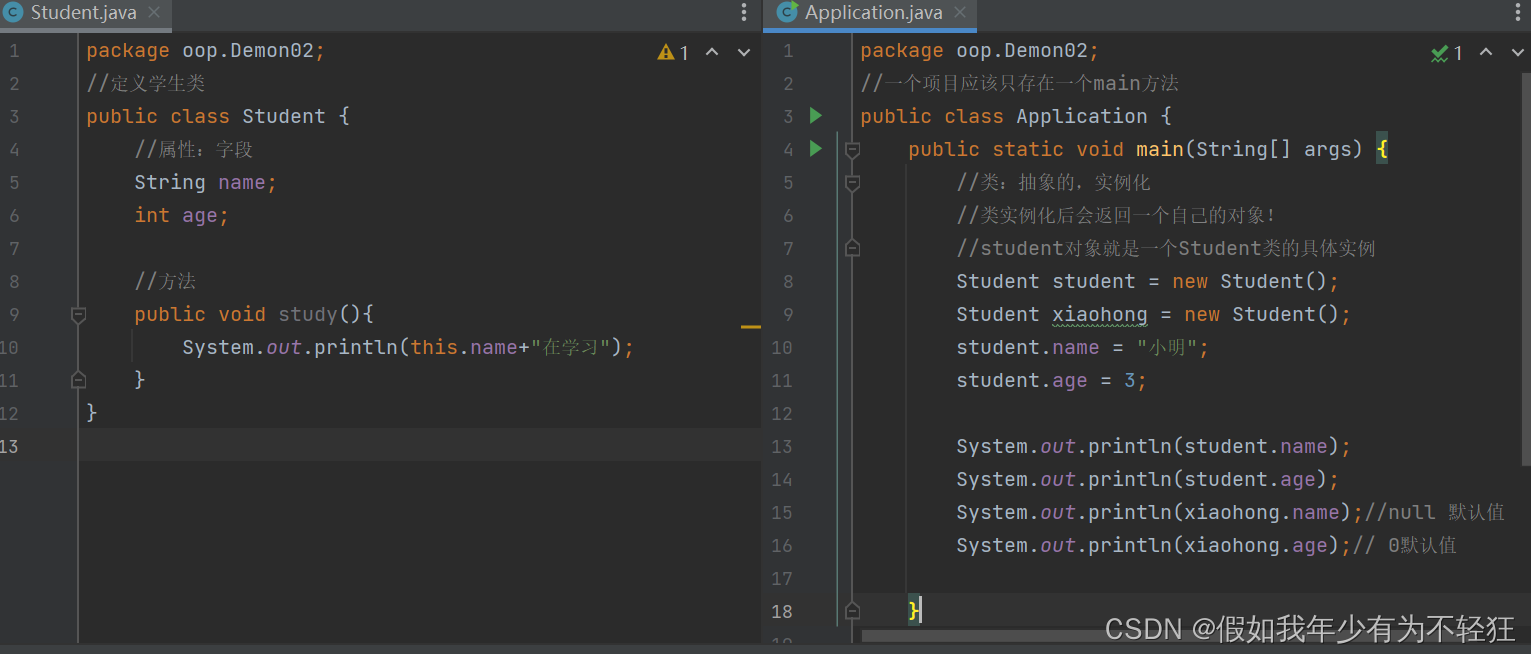Viewport: 1531px width, 654px height.
Task: Open right editor tab options menu
Action: (1517, 13)
